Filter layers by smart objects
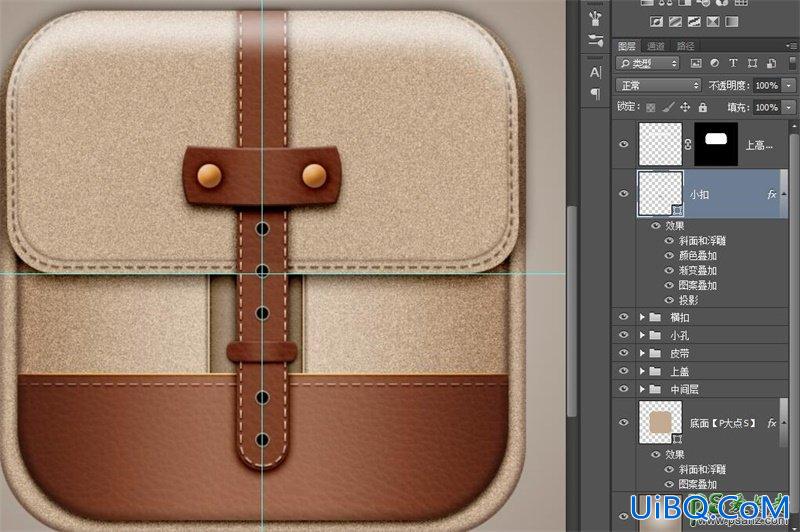Viewport: 800px width, 532px height. (x=771, y=64)
